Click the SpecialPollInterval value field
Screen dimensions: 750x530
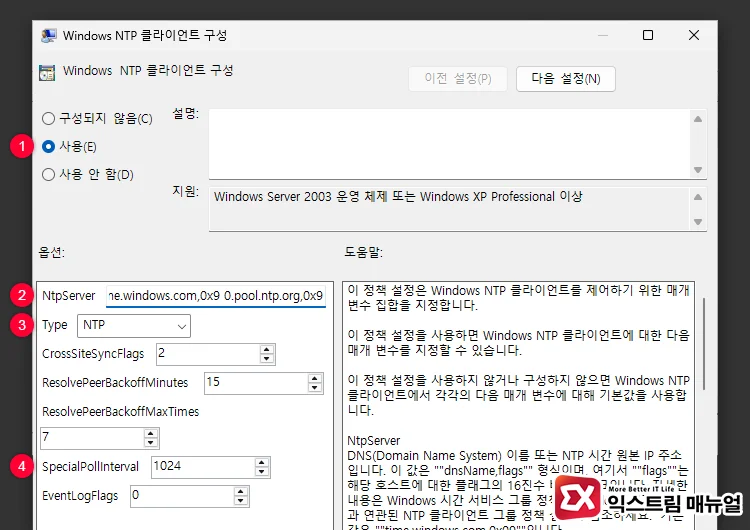pos(203,467)
